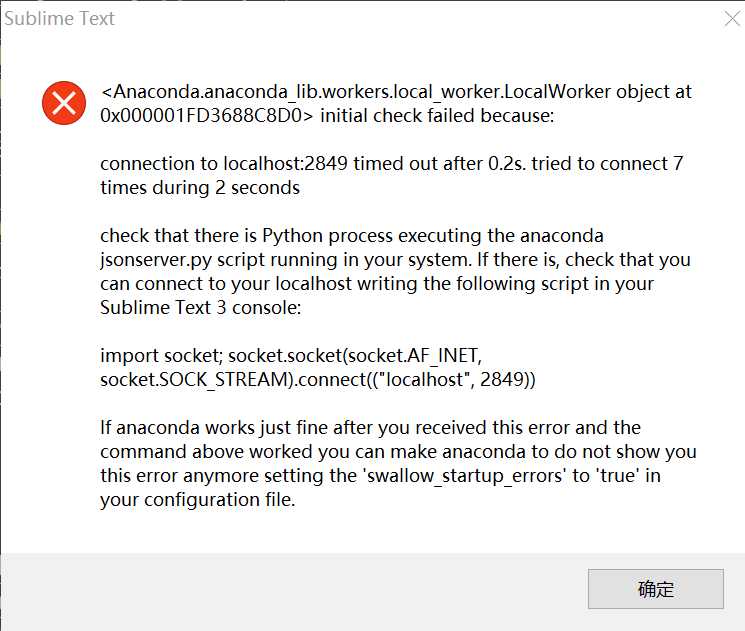Click the 'If anaconda works just fine' line
The width and height of the screenshot is (745, 631).
click(x=371, y=428)
